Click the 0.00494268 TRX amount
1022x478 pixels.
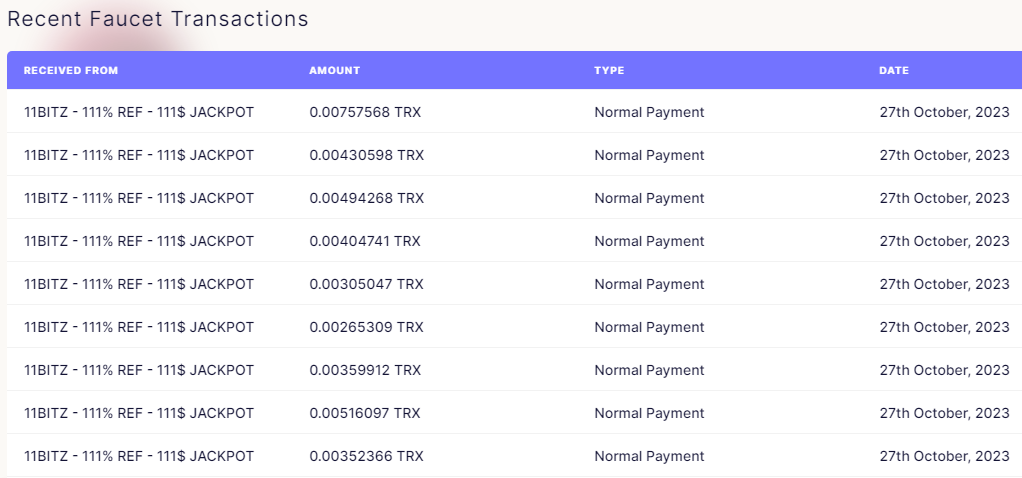point(366,198)
